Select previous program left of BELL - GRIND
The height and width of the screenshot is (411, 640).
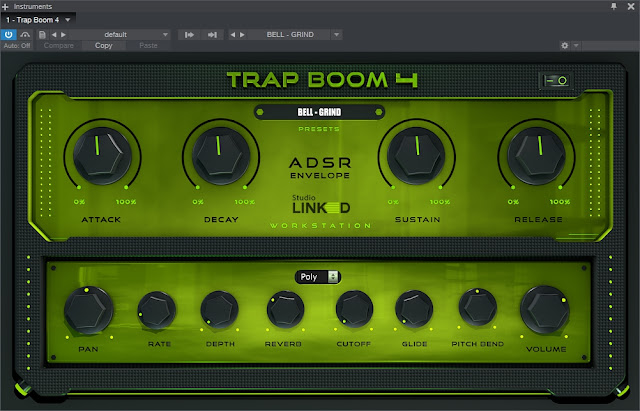click(233, 35)
